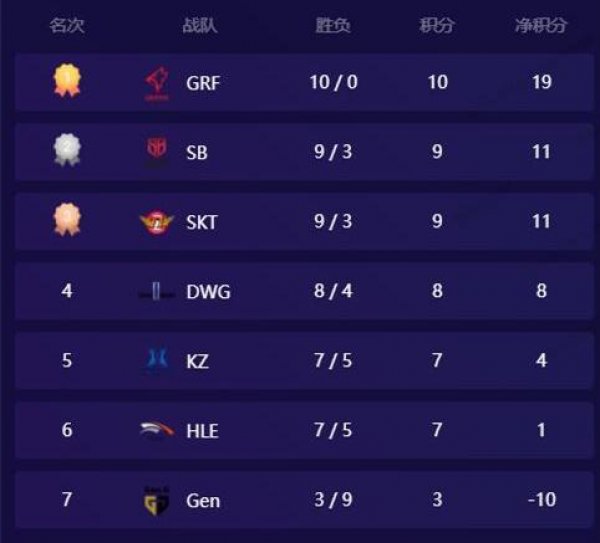Select the GRF team name

(x=203, y=82)
